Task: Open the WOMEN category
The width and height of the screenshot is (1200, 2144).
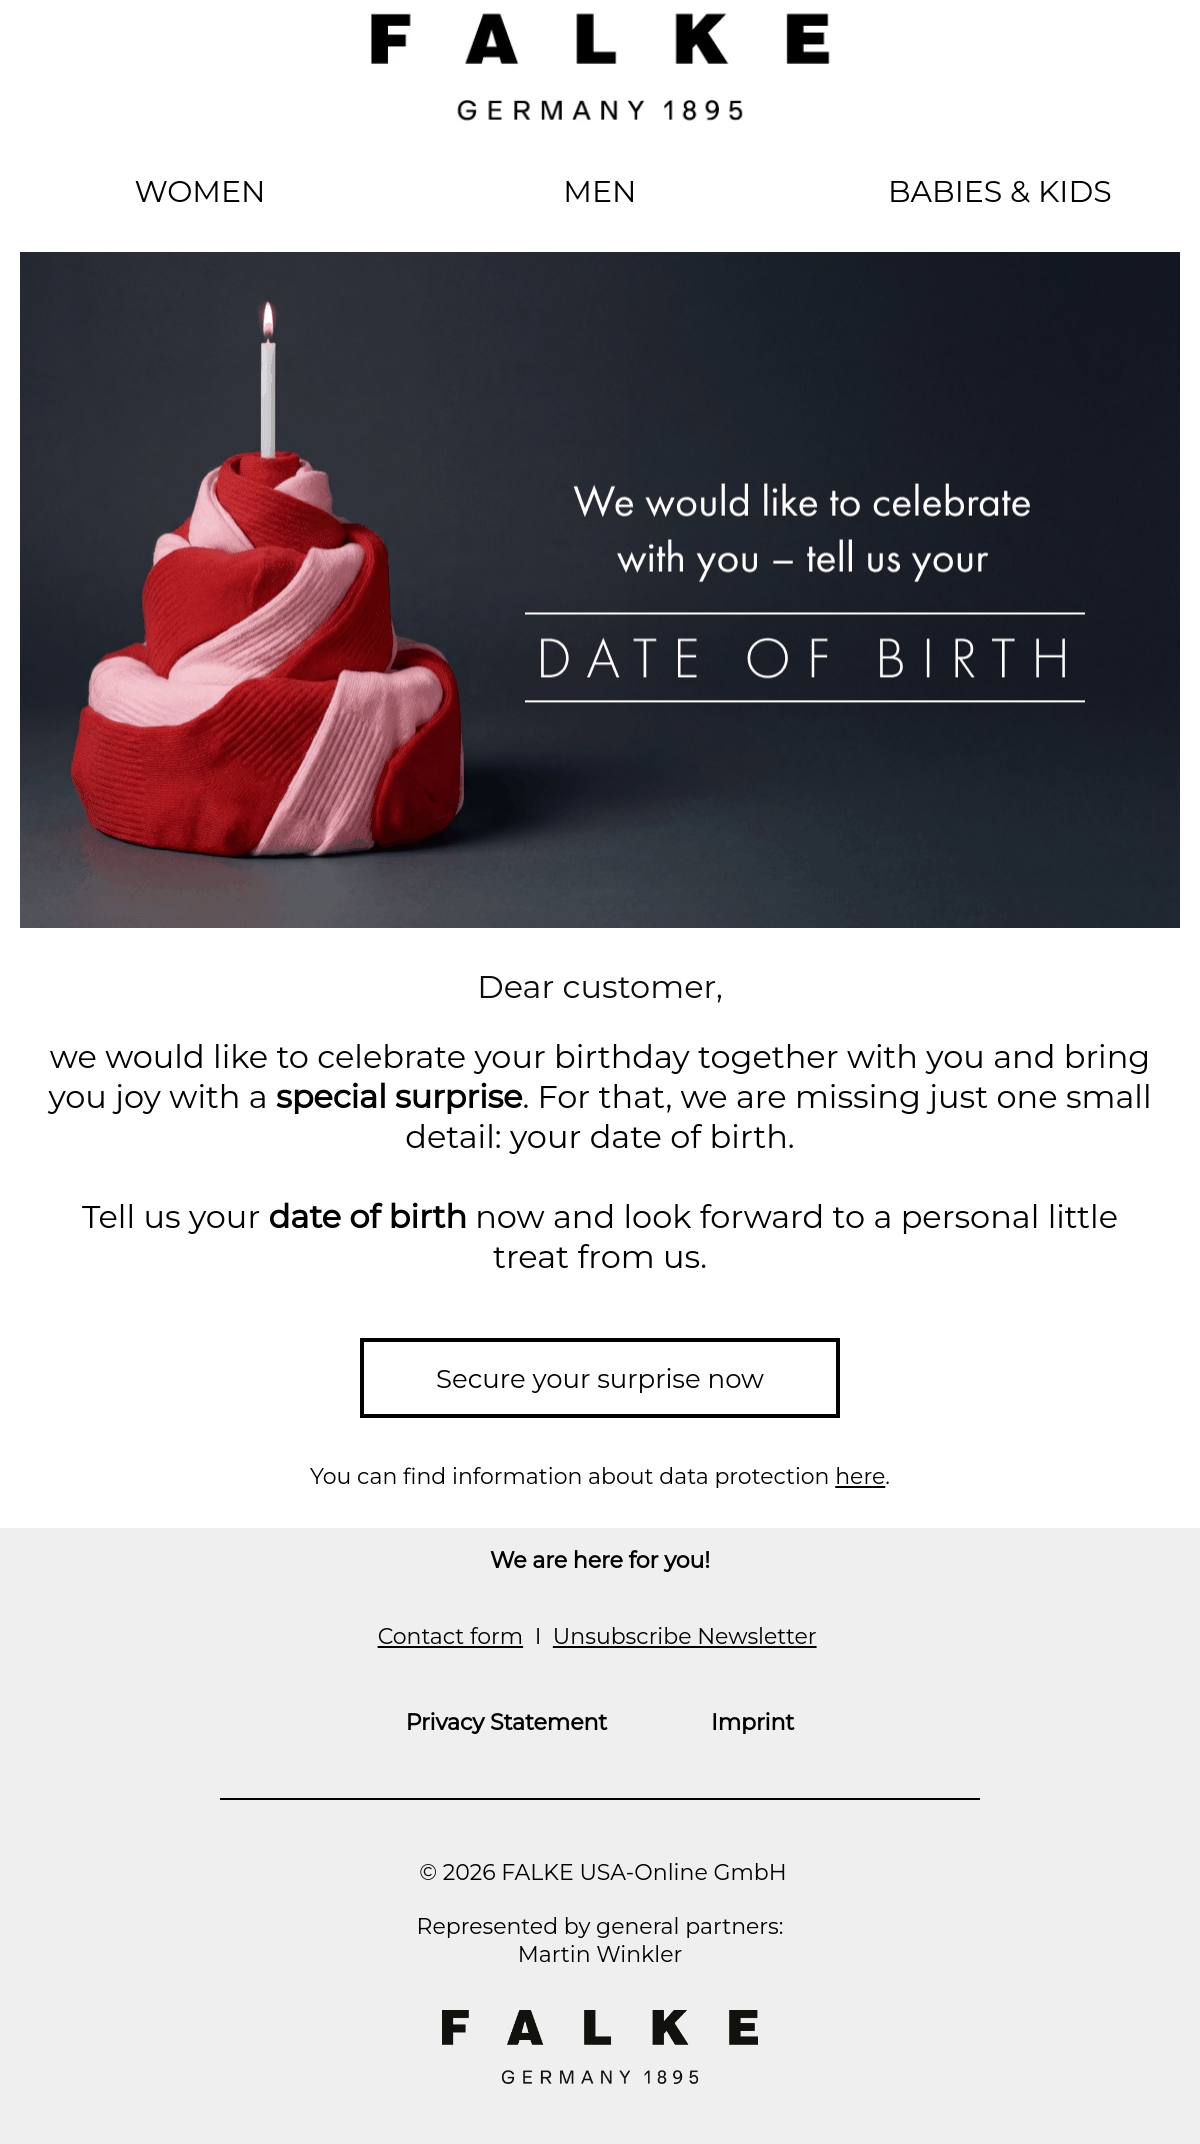Action: click(x=200, y=192)
